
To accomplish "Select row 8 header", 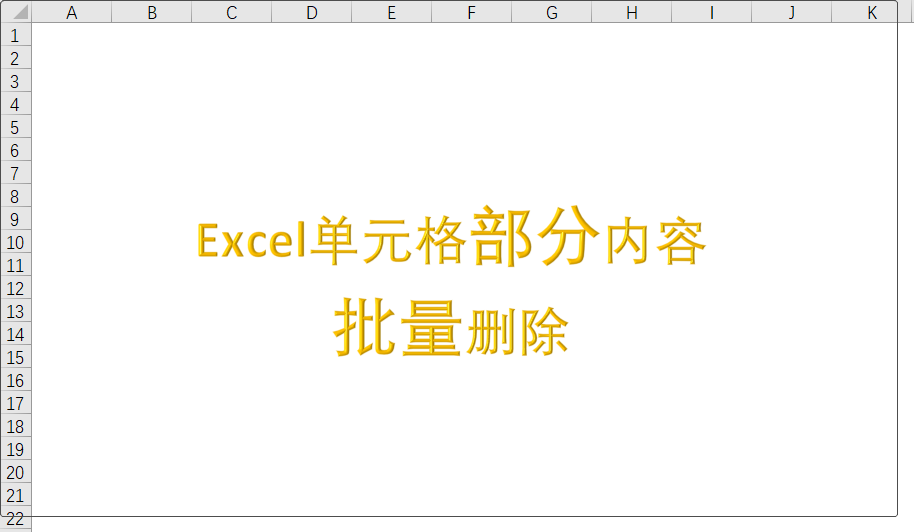I will tap(16, 196).
